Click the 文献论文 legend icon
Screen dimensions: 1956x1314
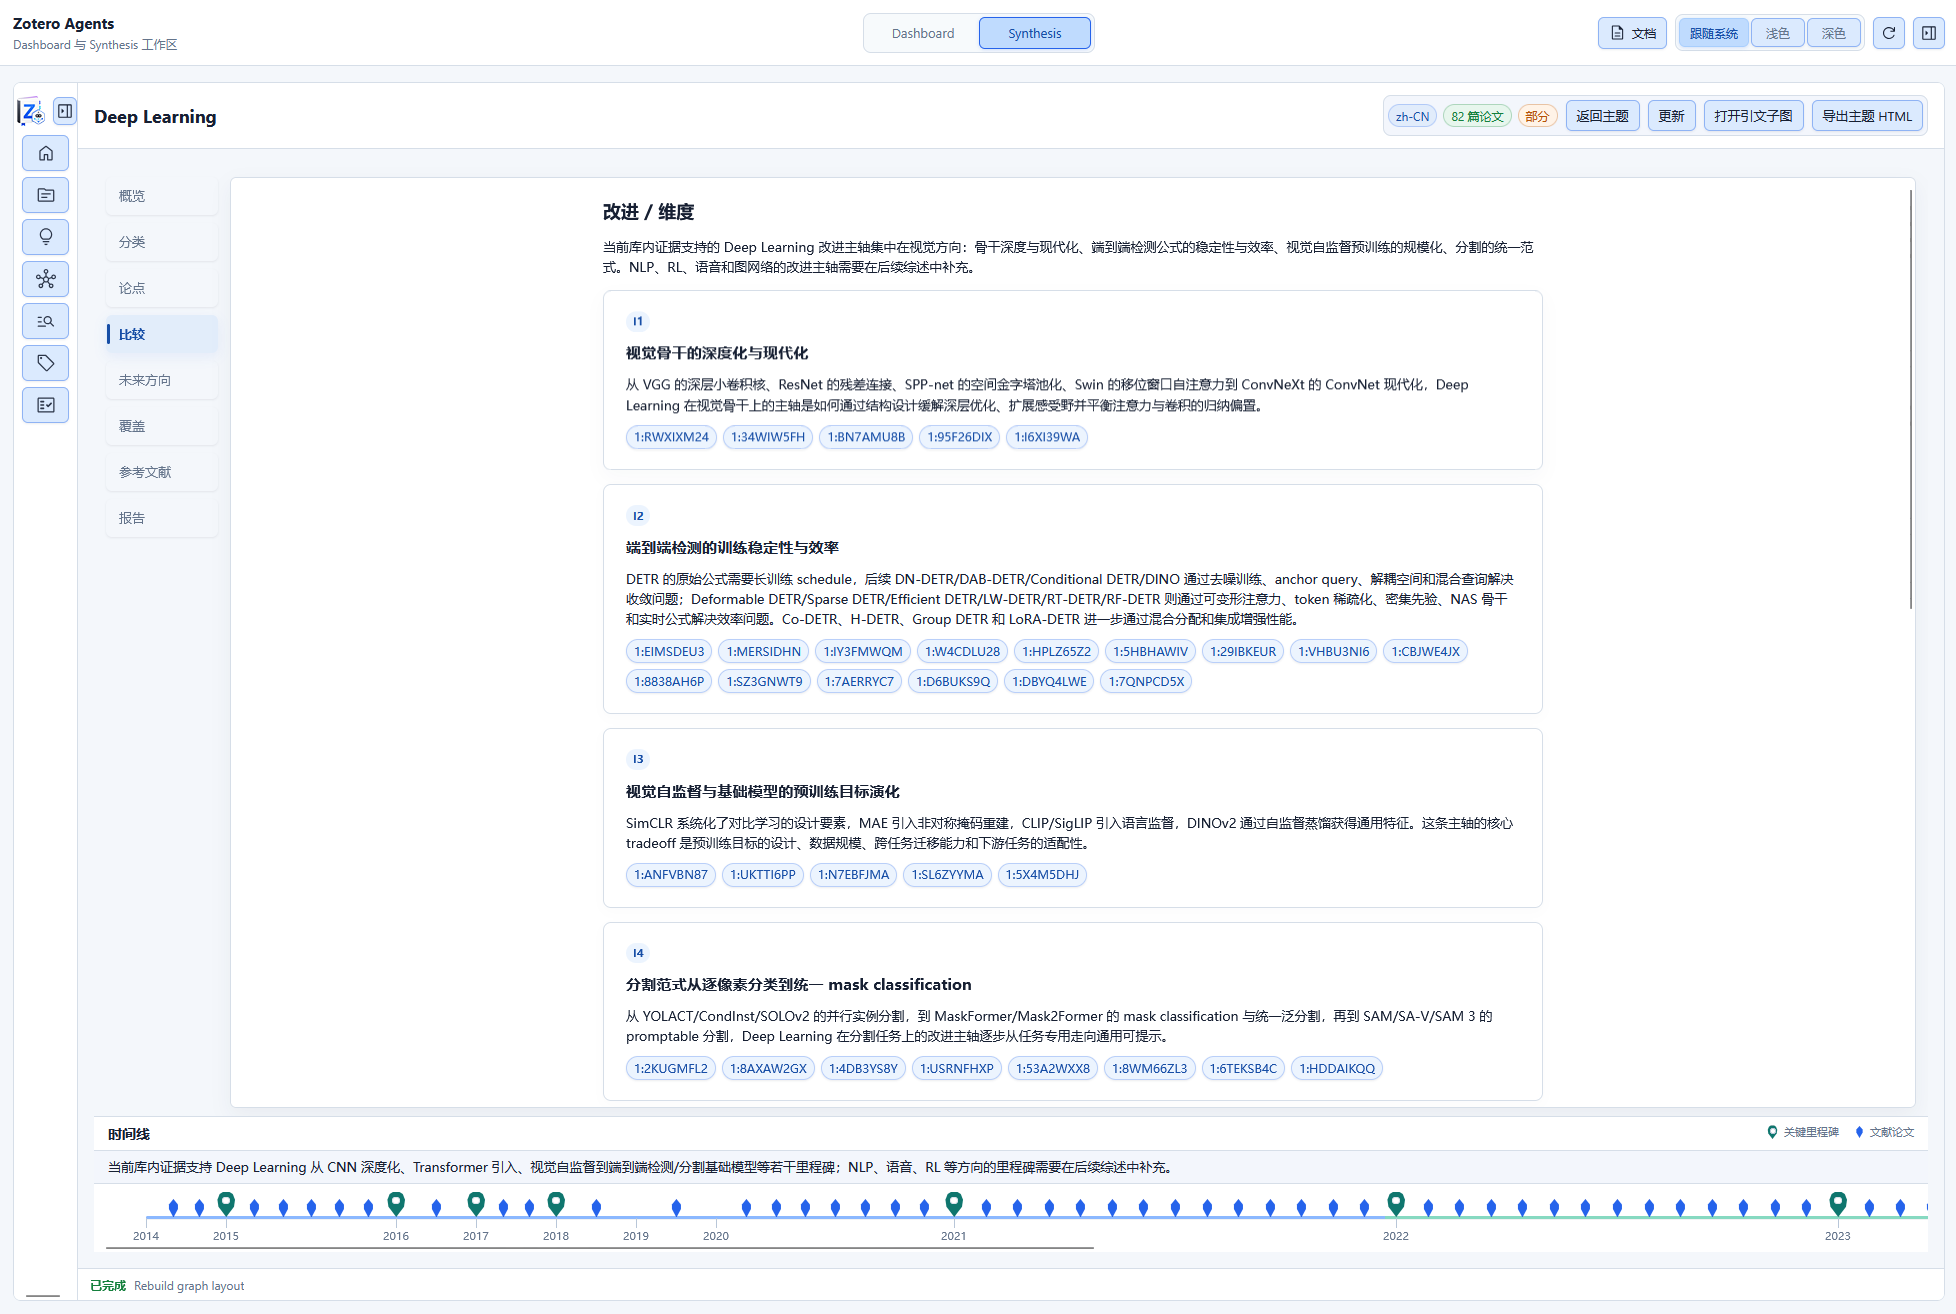pyautogui.click(x=1860, y=1132)
